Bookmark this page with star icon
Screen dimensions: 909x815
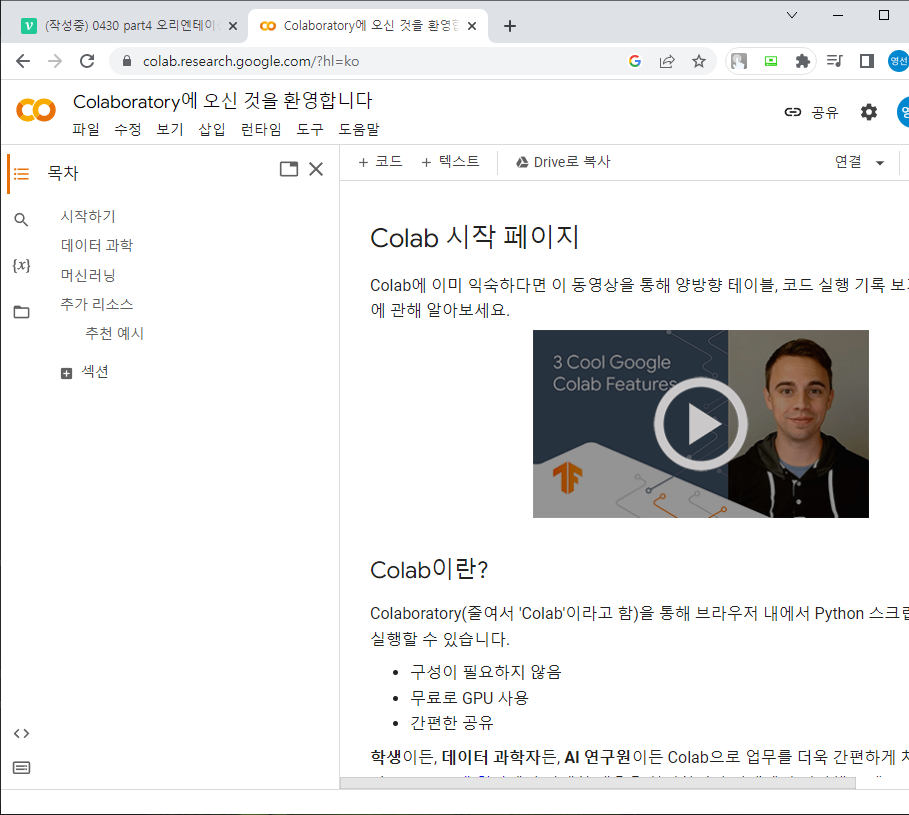tap(699, 61)
